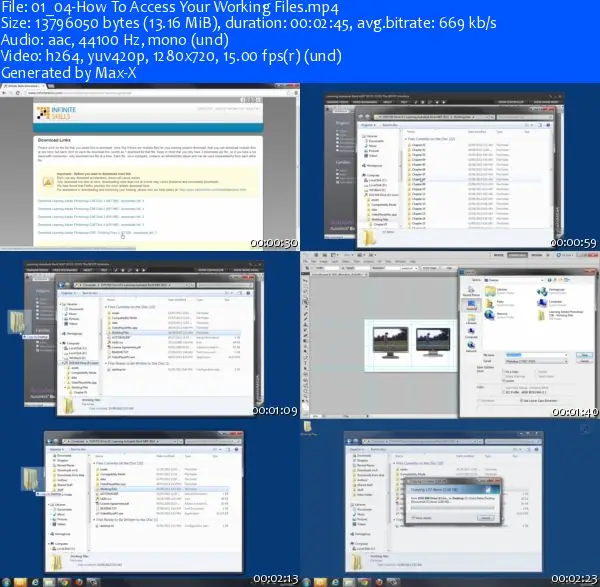Click header text "File: 01_04-How To Access Your Working Files.mp4"
600x587 pixels.
coord(170,7)
